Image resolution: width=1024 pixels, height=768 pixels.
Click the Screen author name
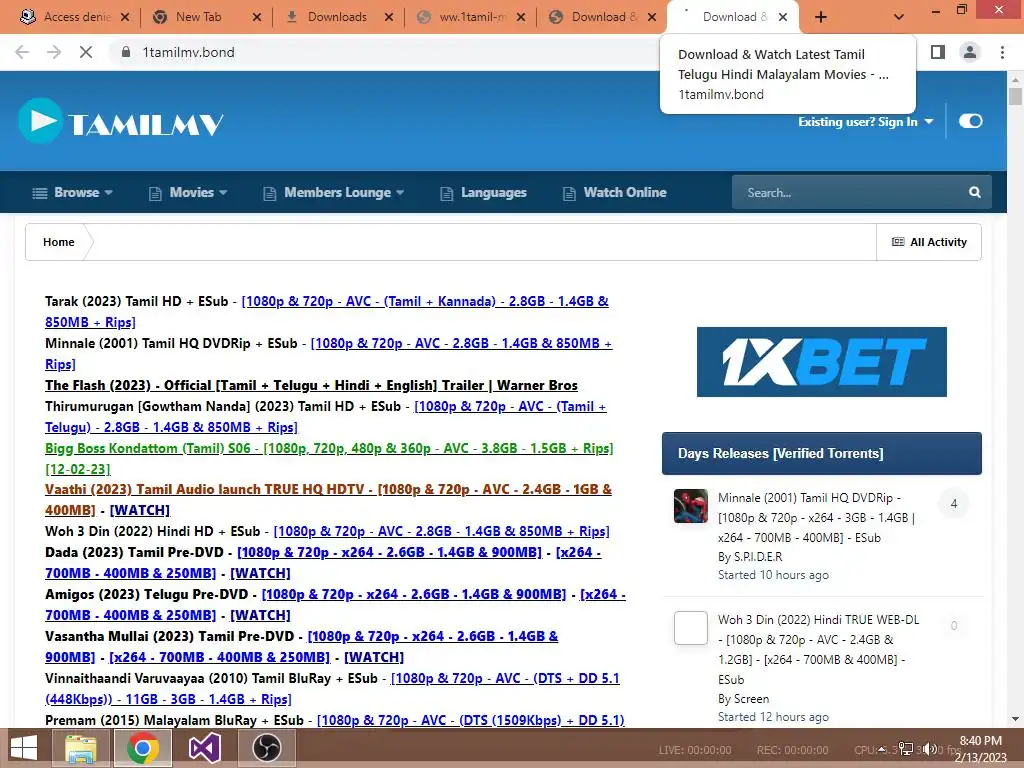point(751,698)
